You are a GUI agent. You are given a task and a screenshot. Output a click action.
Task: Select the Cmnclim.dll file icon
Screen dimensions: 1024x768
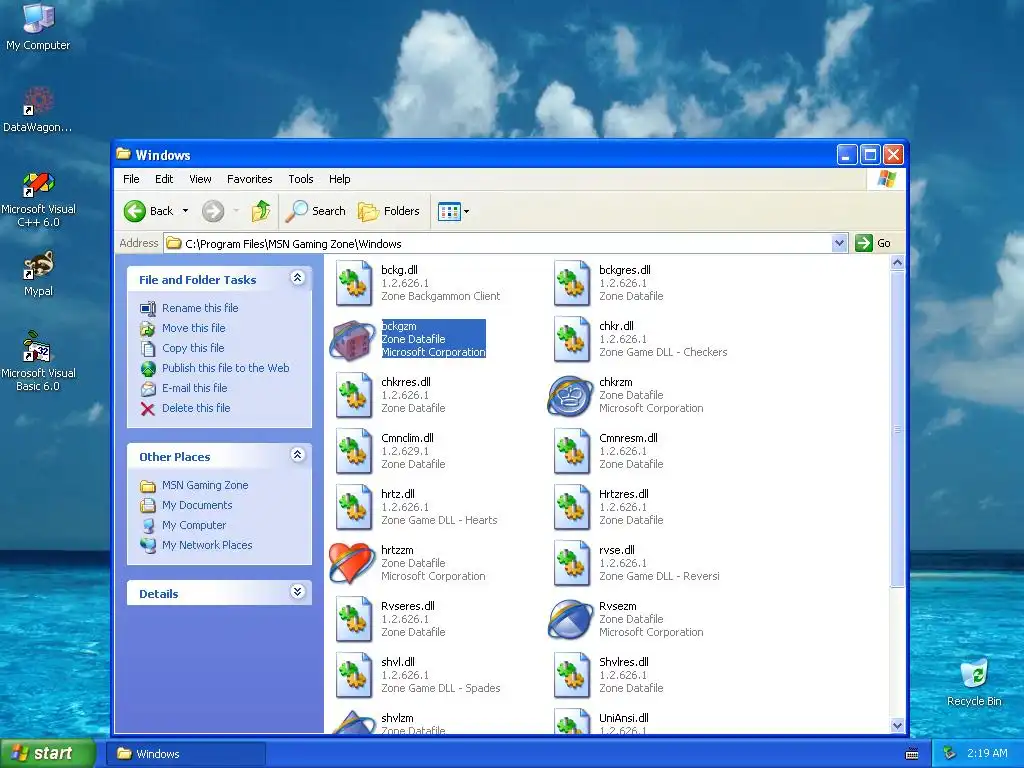coord(353,451)
